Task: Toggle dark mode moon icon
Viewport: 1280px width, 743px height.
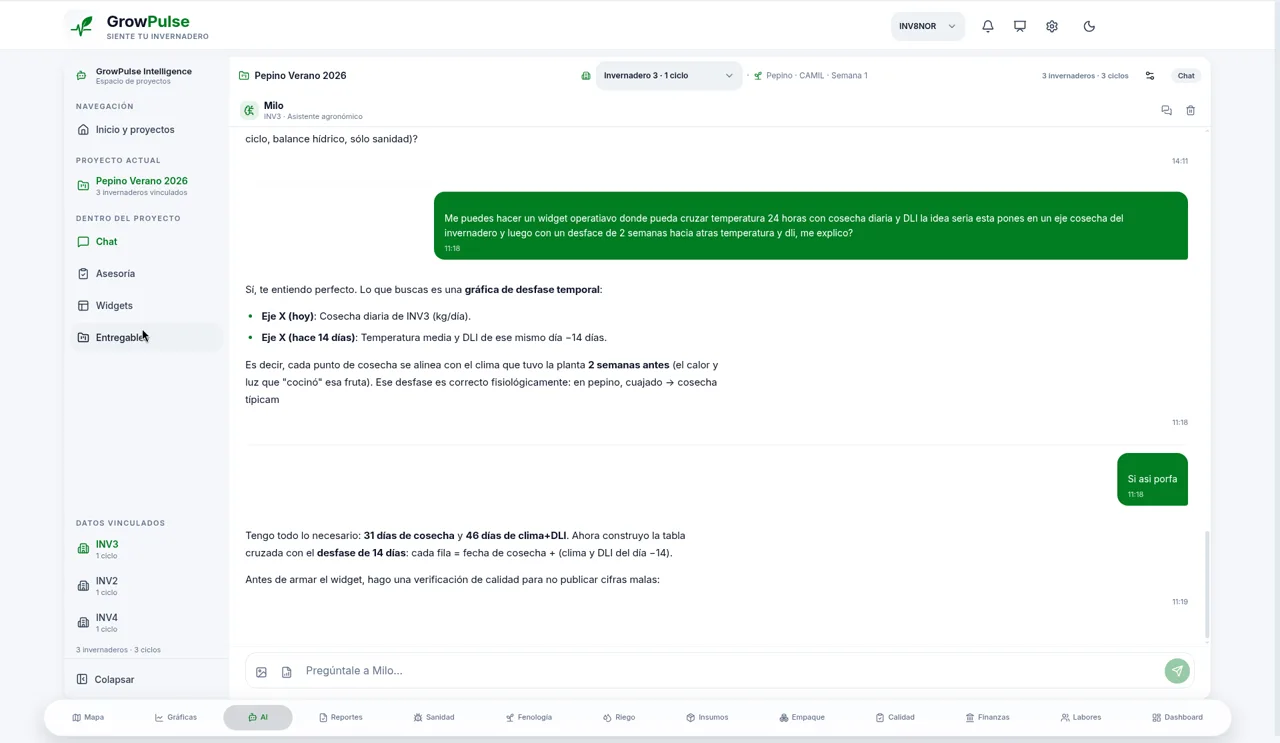Action: [x=1089, y=26]
